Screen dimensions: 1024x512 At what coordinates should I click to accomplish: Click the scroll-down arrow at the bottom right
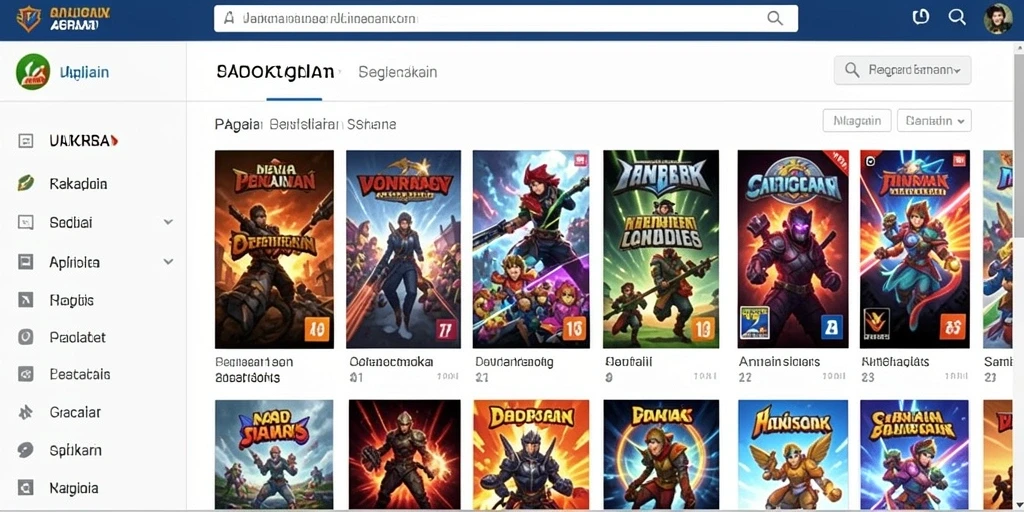click(1018, 505)
